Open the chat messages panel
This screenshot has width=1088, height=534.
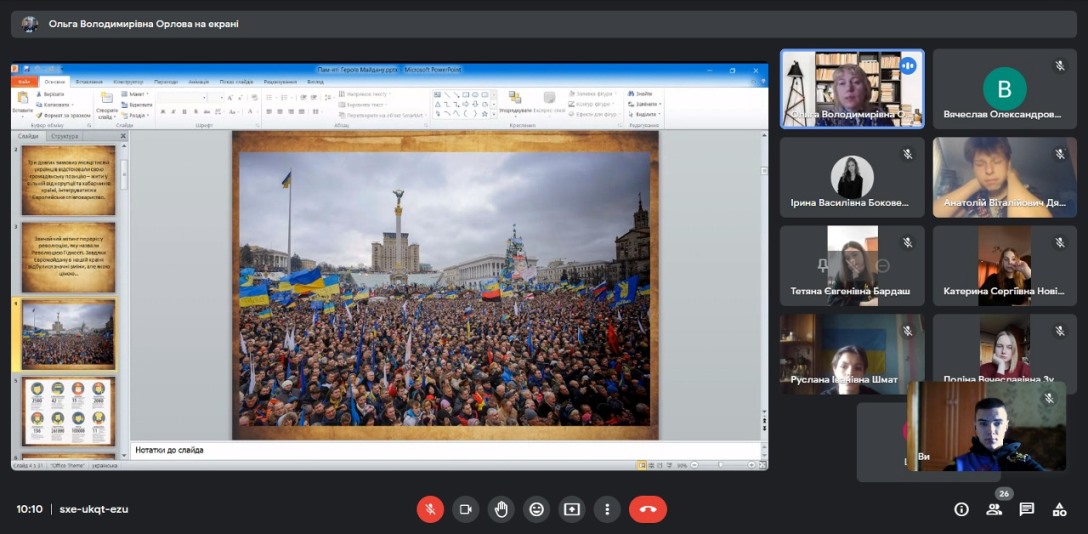coord(1026,509)
